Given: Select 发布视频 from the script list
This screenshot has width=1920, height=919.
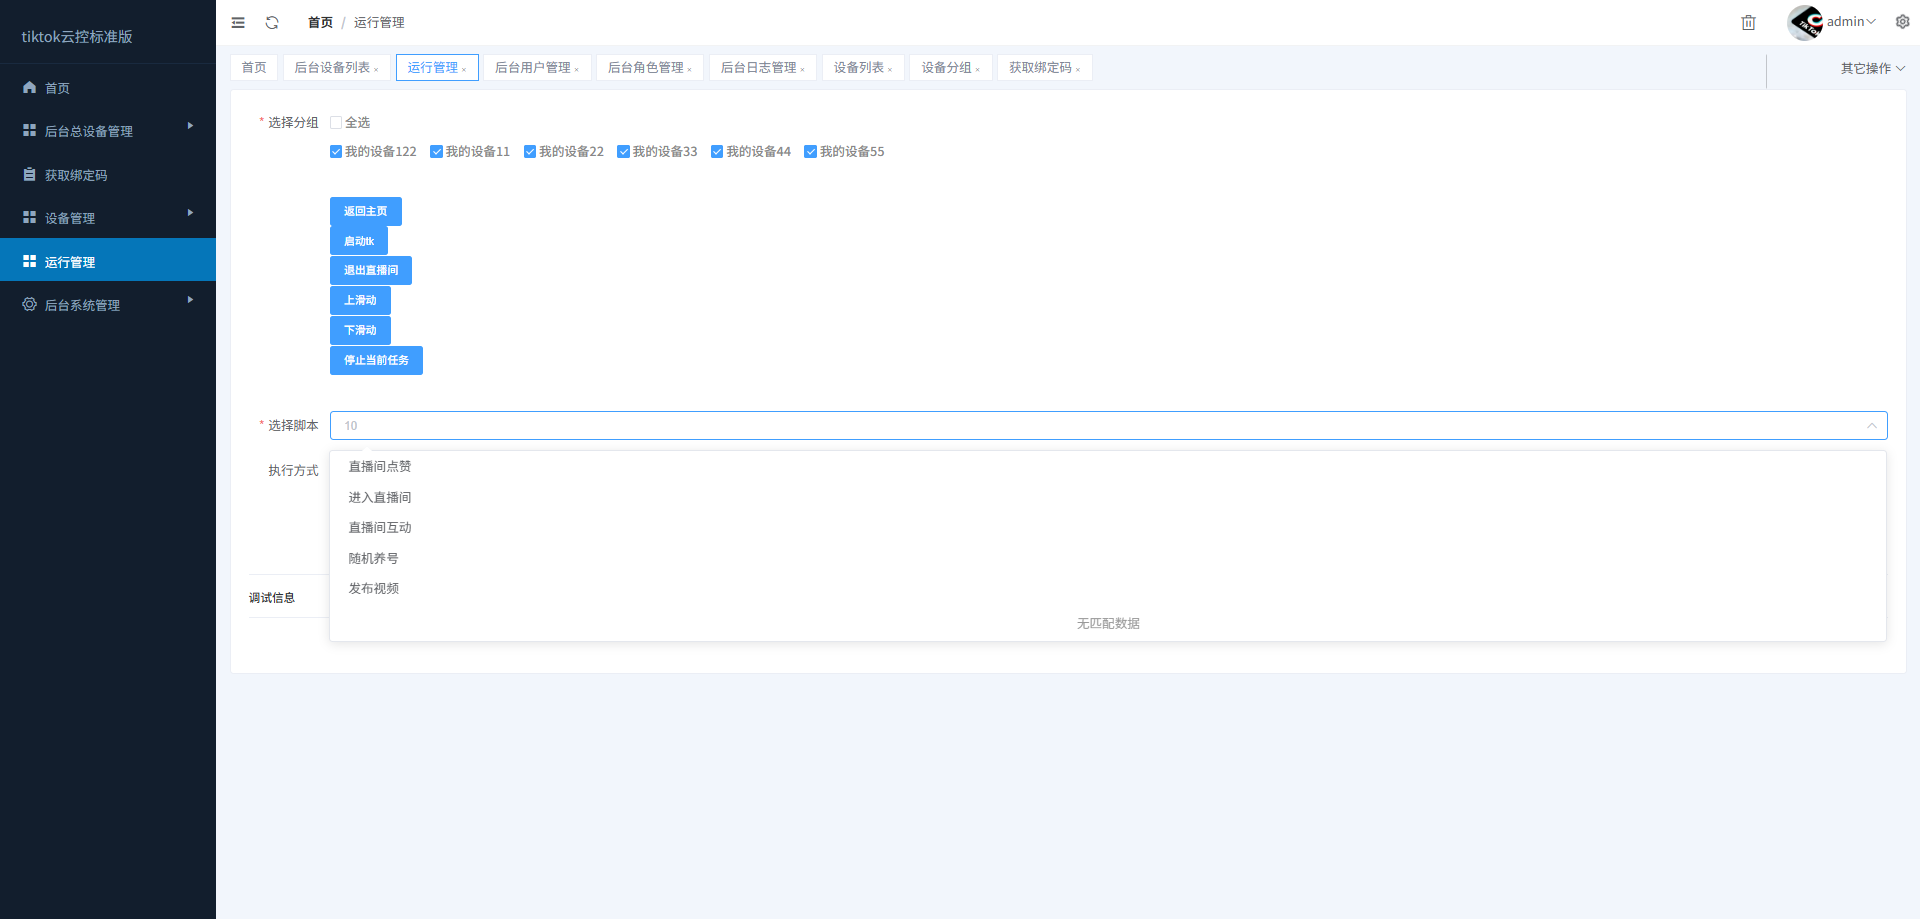Looking at the screenshot, I should 373,588.
